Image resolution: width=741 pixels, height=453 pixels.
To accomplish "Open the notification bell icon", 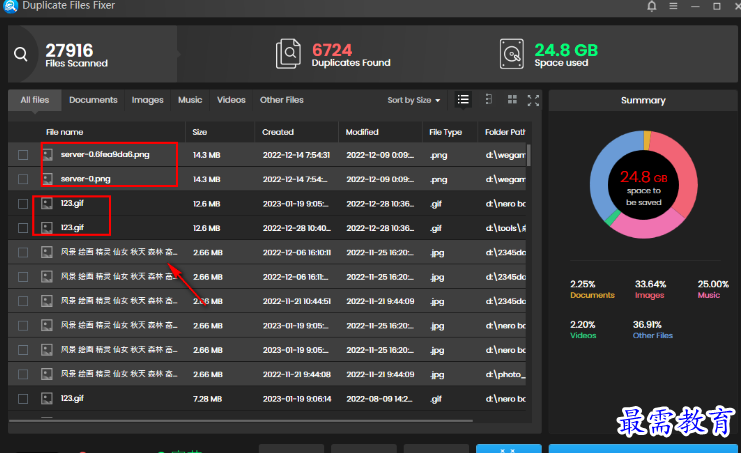I will (652, 6).
